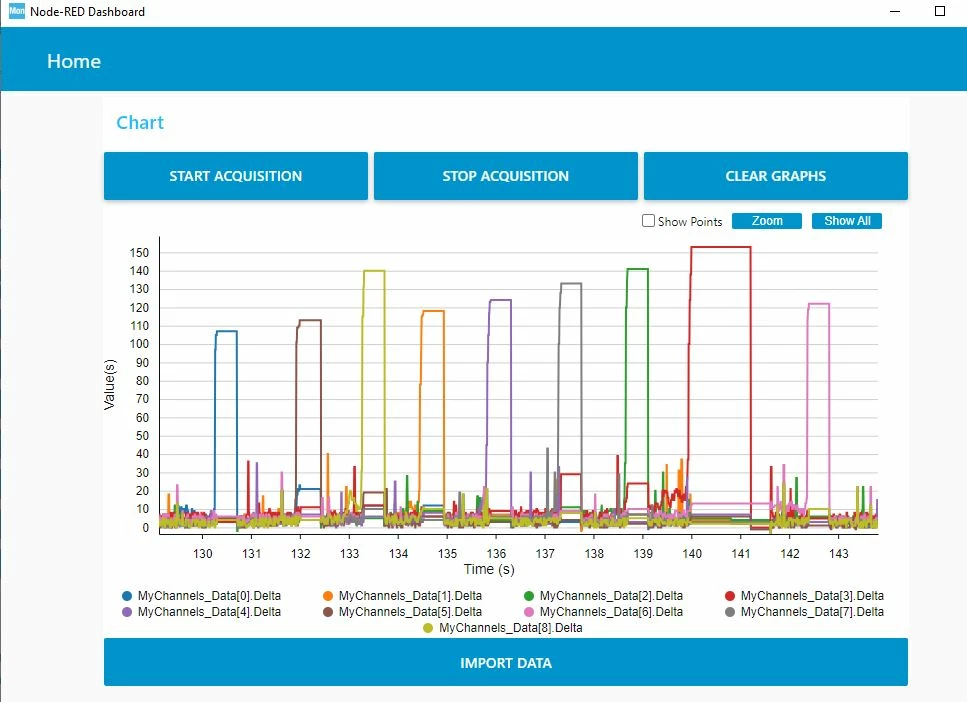
Task: Click the Node-RED Dashboard app icon
Action: 17,11
